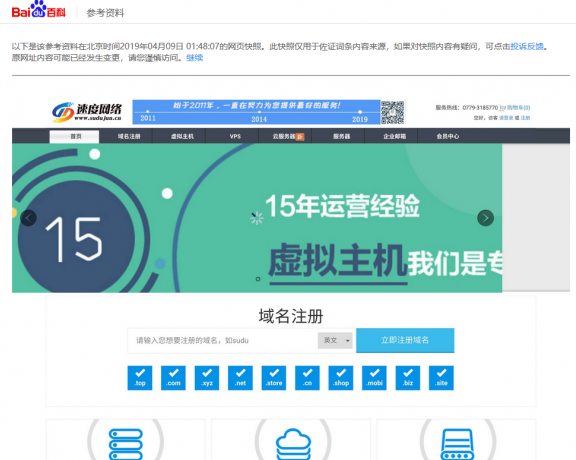This screenshot has height=460, width=576.
Task: Click the 继续 link
Action: [x=194, y=58]
